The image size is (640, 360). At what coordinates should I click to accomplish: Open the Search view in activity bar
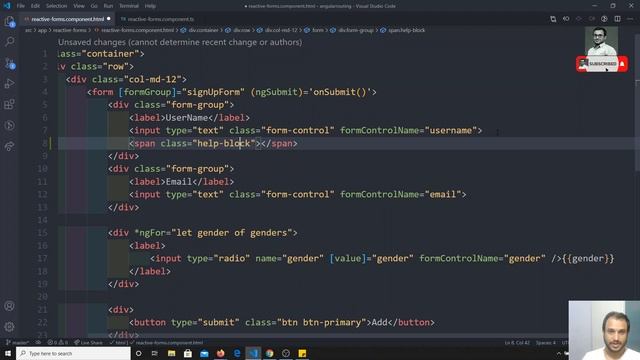[x=9, y=42]
